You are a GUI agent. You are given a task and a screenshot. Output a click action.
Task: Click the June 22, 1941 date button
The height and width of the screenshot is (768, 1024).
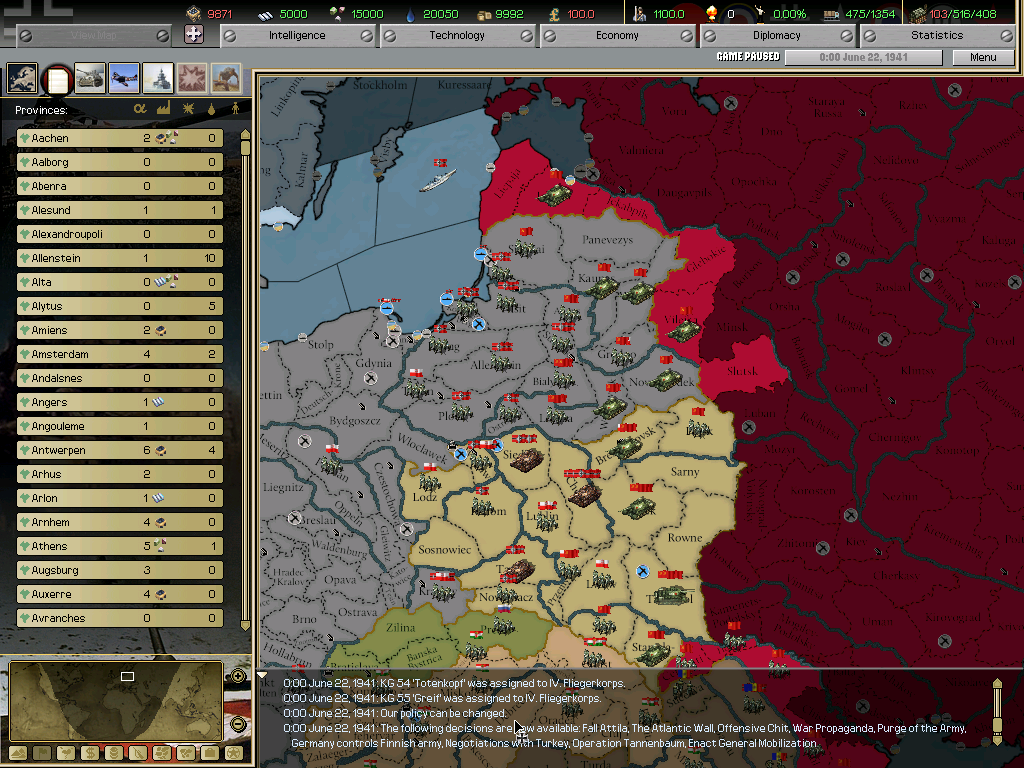click(x=863, y=57)
